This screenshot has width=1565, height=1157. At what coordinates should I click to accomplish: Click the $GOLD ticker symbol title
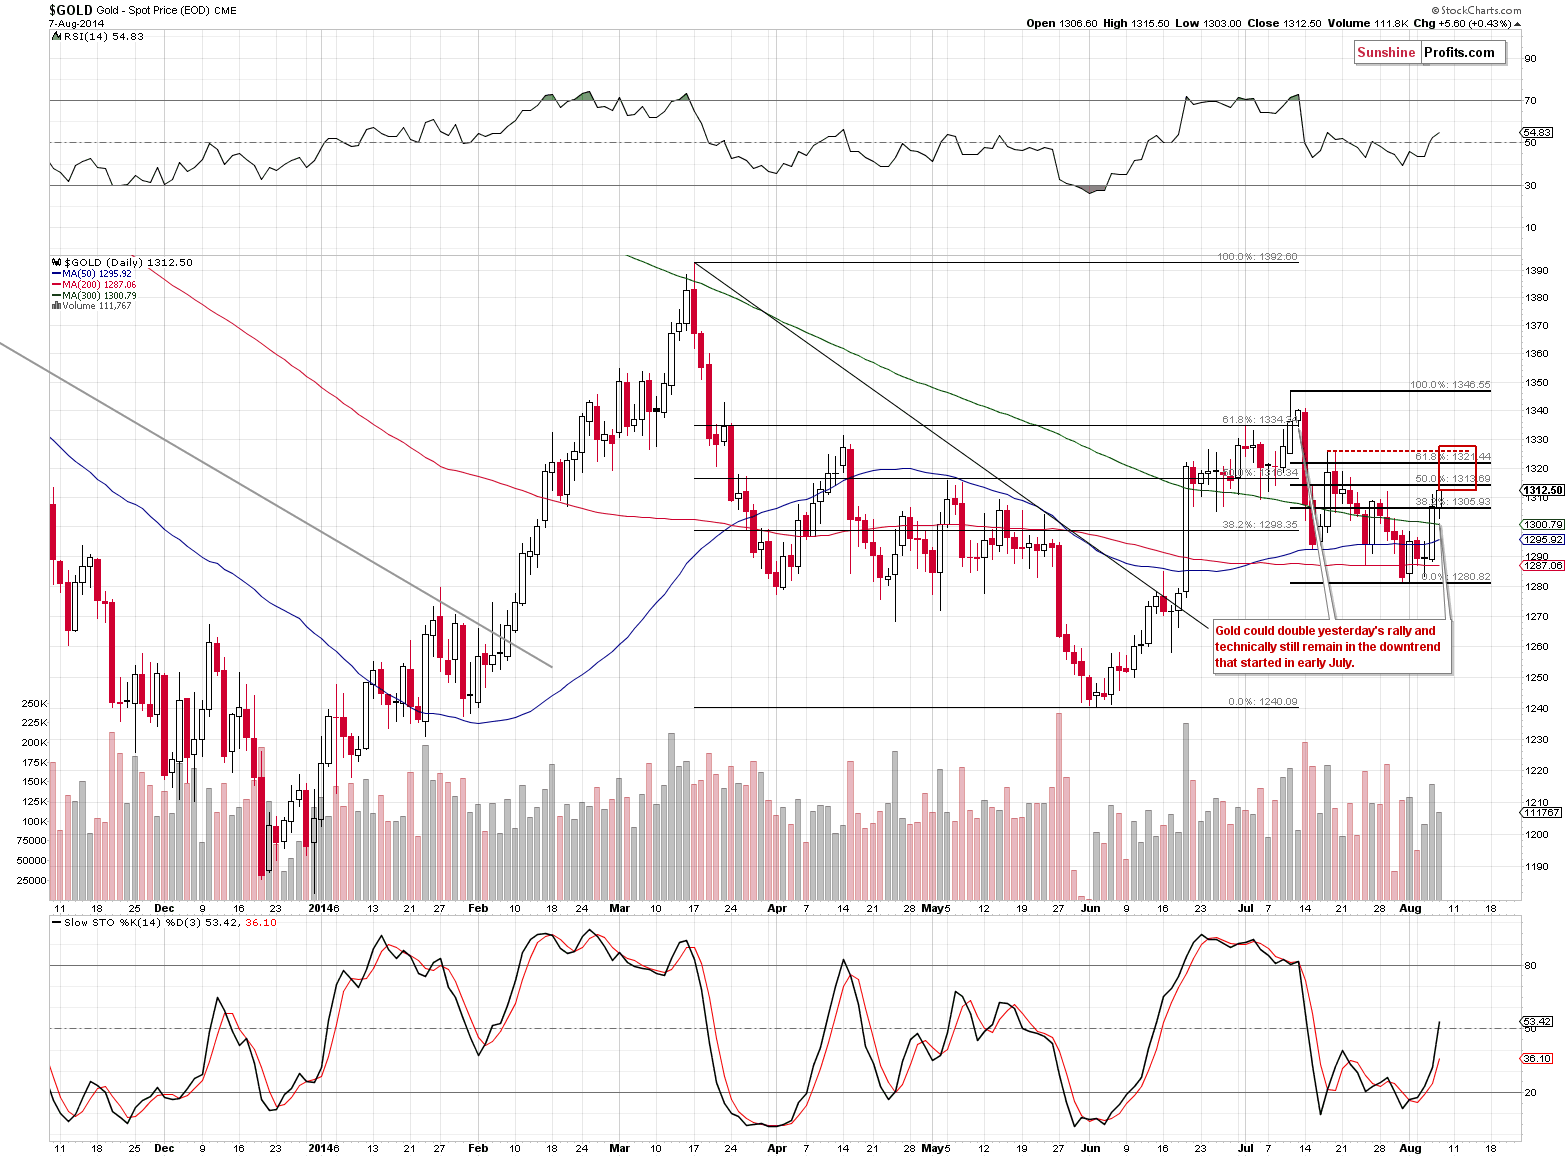tap(69, 10)
